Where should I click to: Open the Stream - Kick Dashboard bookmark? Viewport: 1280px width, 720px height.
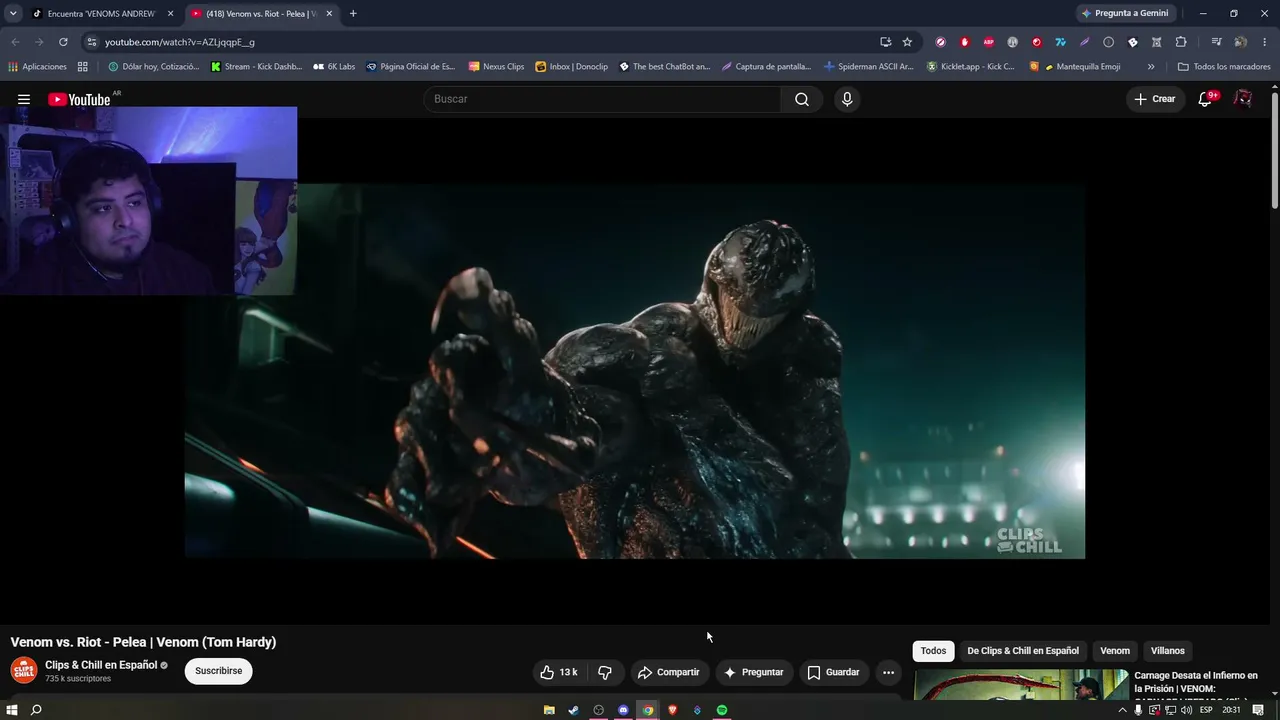tap(256, 67)
